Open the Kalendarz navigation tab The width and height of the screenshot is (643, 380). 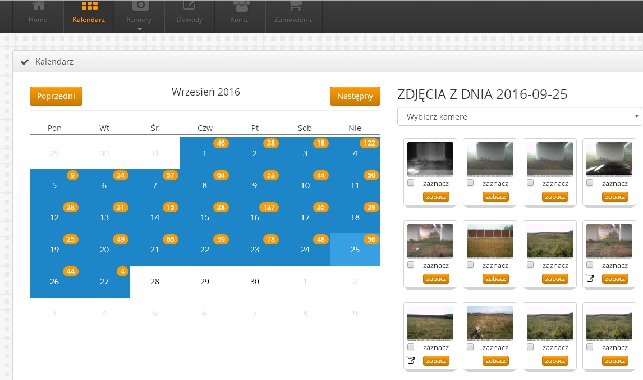(x=89, y=16)
